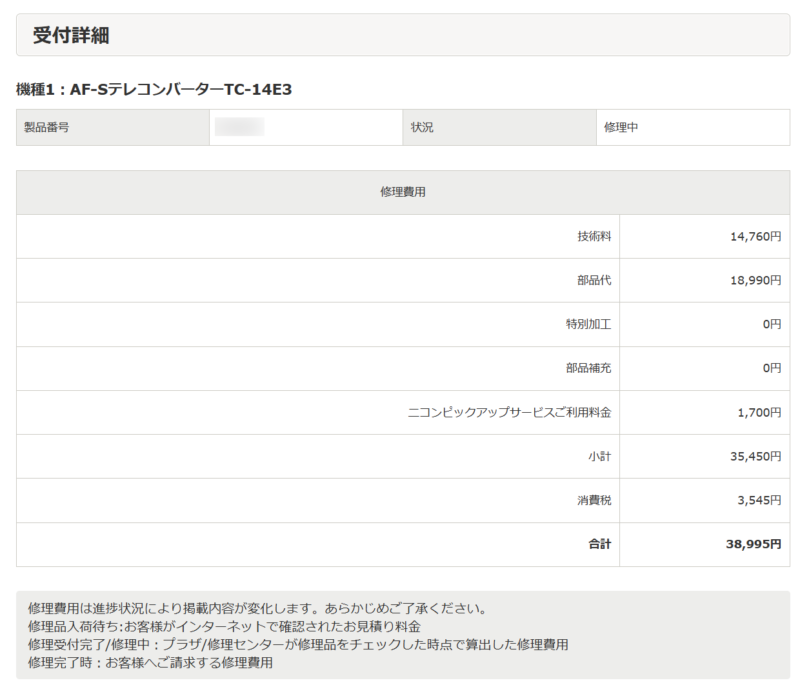Click the ニコンピックアップサービスご利用料金 label
Viewport: 800px width, 694px height.
coord(509,413)
